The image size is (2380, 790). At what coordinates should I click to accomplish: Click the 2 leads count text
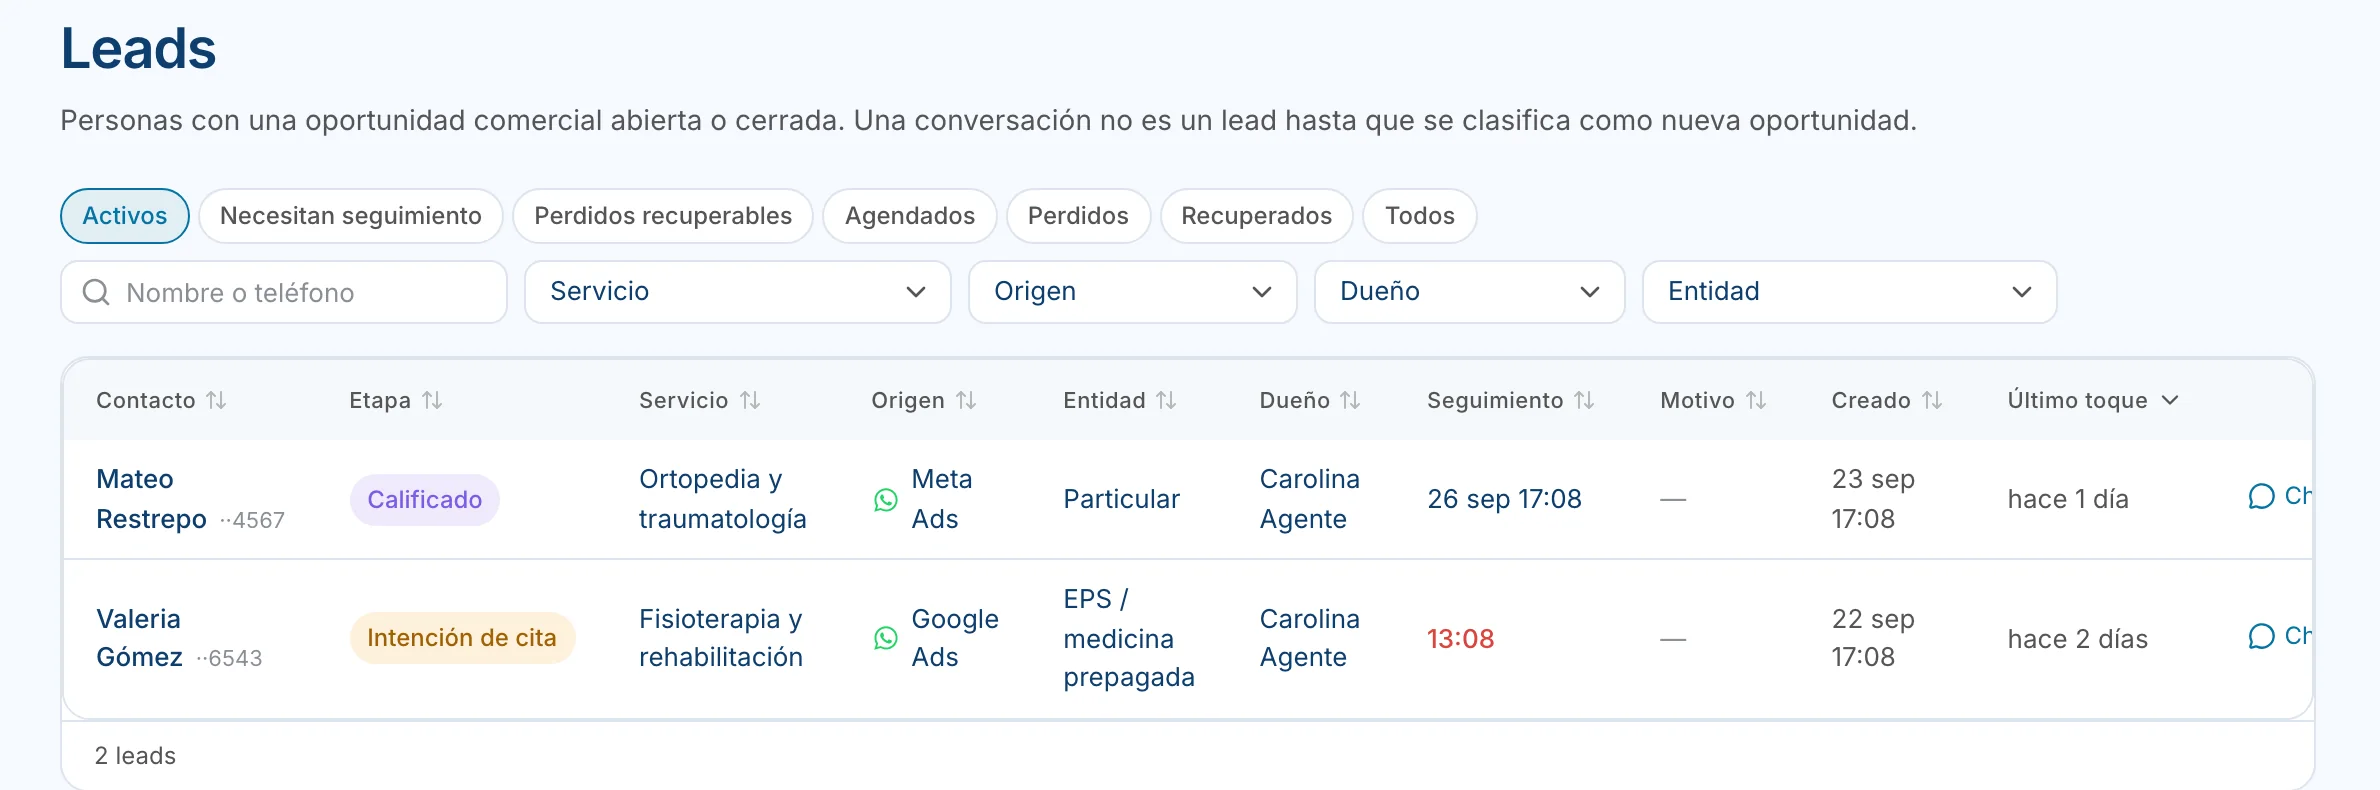click(x=135, y=756)
